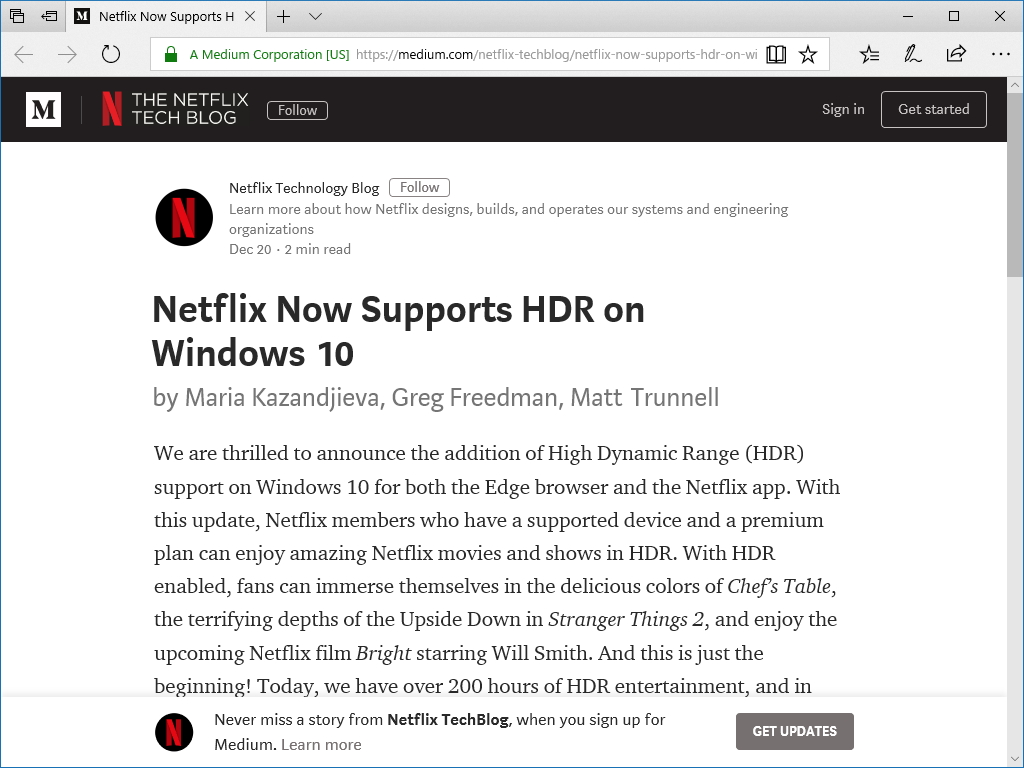Select the Netflix Now Supports tab
This screenshot has width=1024, height=768.
(160, 16)
